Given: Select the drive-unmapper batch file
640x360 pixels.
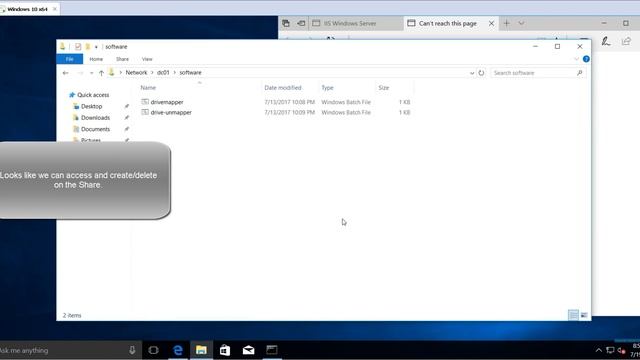Looking at the screenshot, I should (x=171, y=112).
